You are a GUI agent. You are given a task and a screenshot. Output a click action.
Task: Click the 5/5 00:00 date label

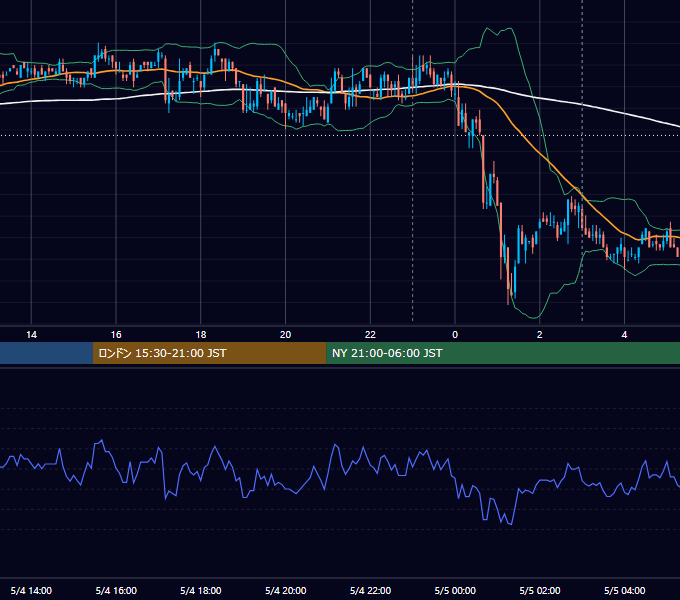455,590
